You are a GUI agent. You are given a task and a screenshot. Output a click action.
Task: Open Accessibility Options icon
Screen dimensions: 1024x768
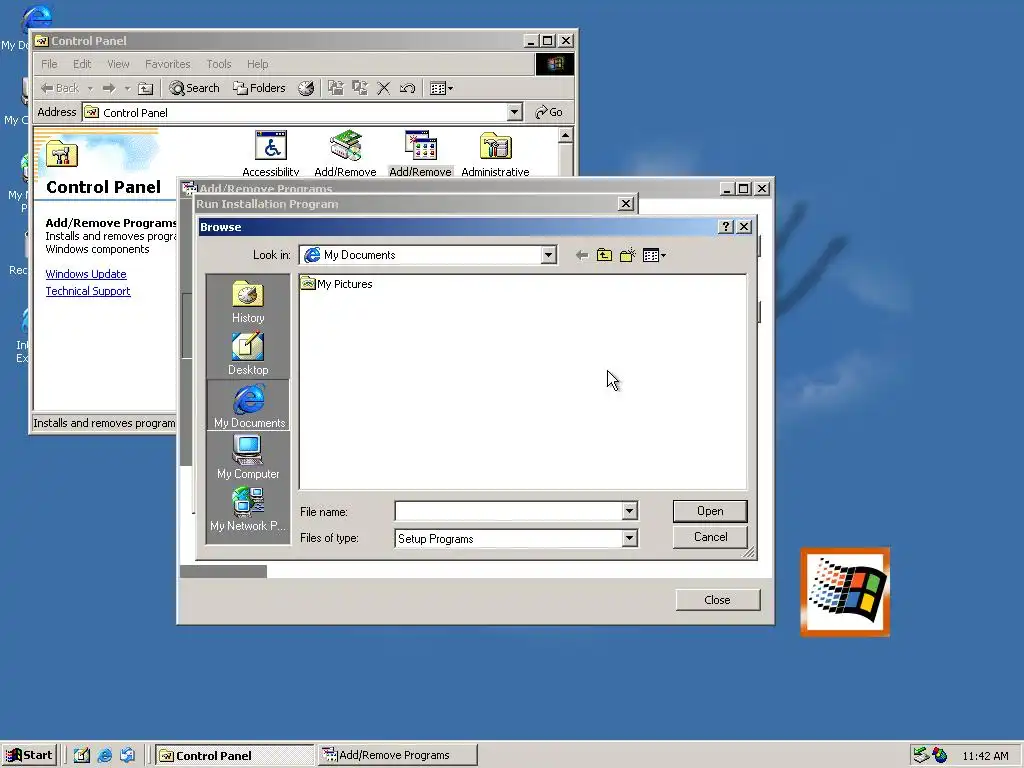tap(270, 154)
